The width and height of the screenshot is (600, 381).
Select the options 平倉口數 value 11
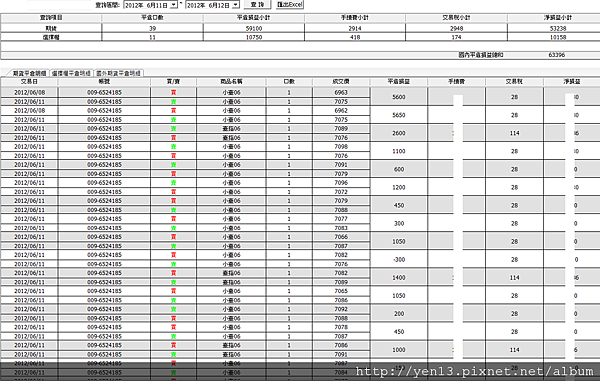pyautogui.click(x=152, y=37)
